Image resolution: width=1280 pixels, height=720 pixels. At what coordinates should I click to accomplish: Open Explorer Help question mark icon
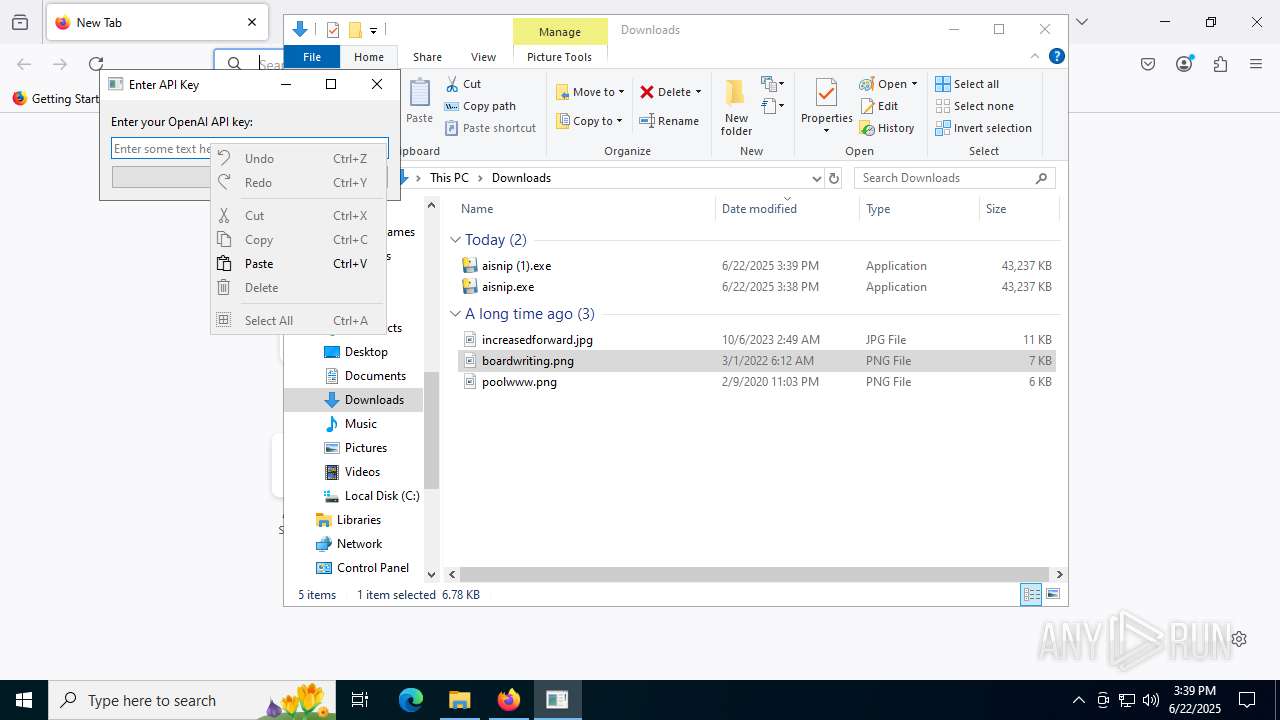pyautogui.click(x=1057, y=56)
